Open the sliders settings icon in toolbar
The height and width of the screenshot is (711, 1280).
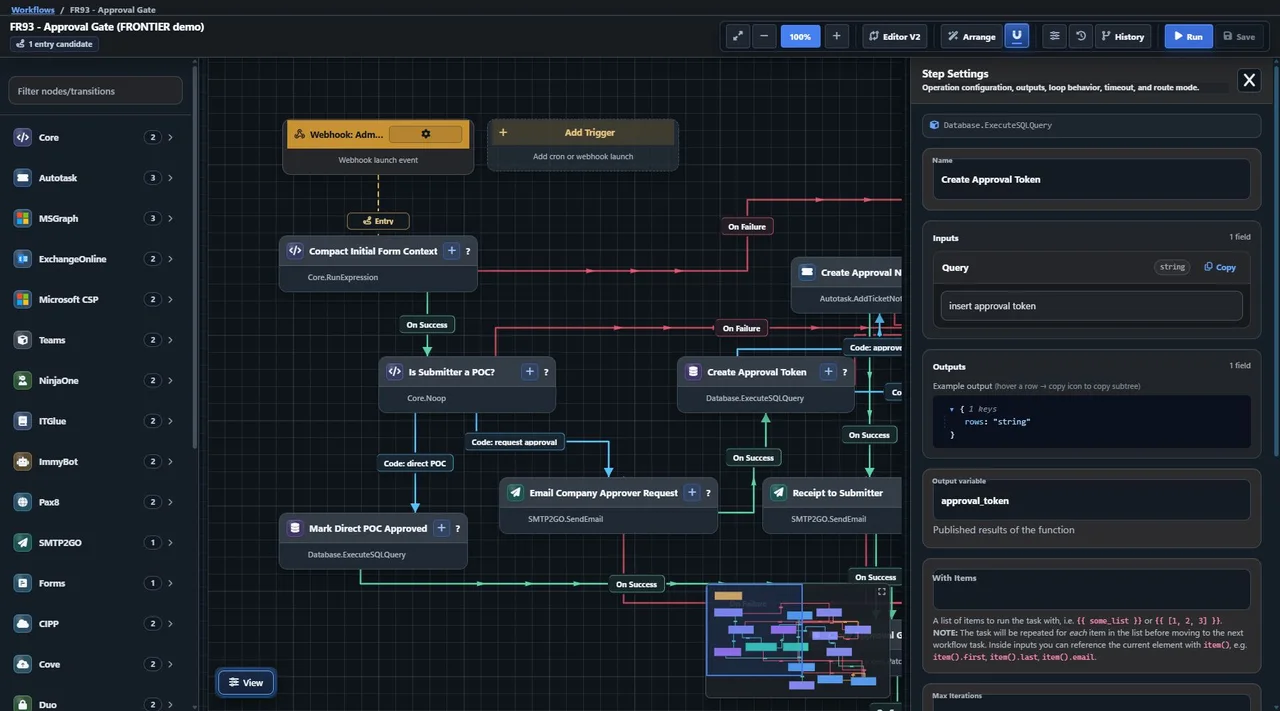pos(1054,36)
